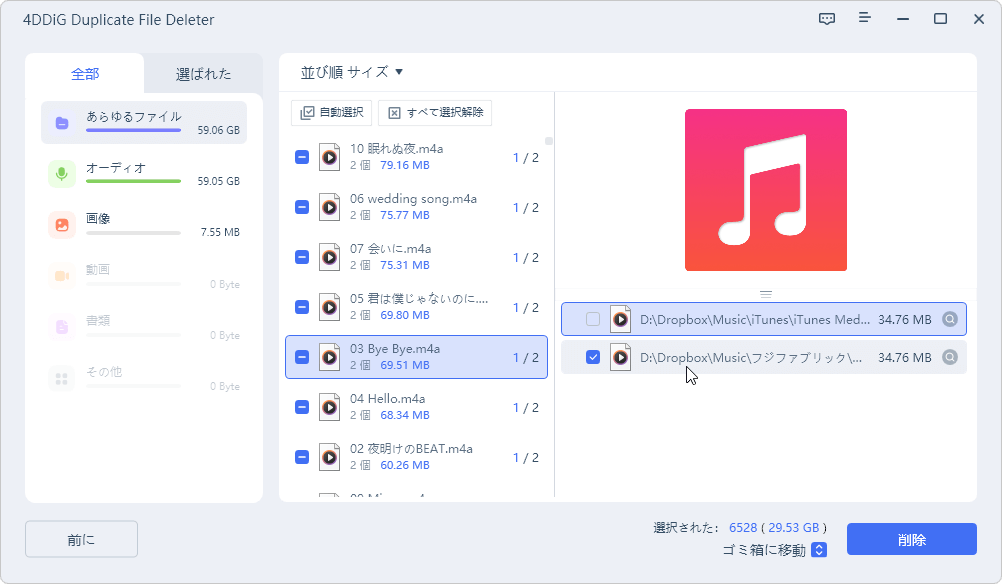Click the audio file icon for 10 眠れぬ夜.m4a

pos(330,157)
